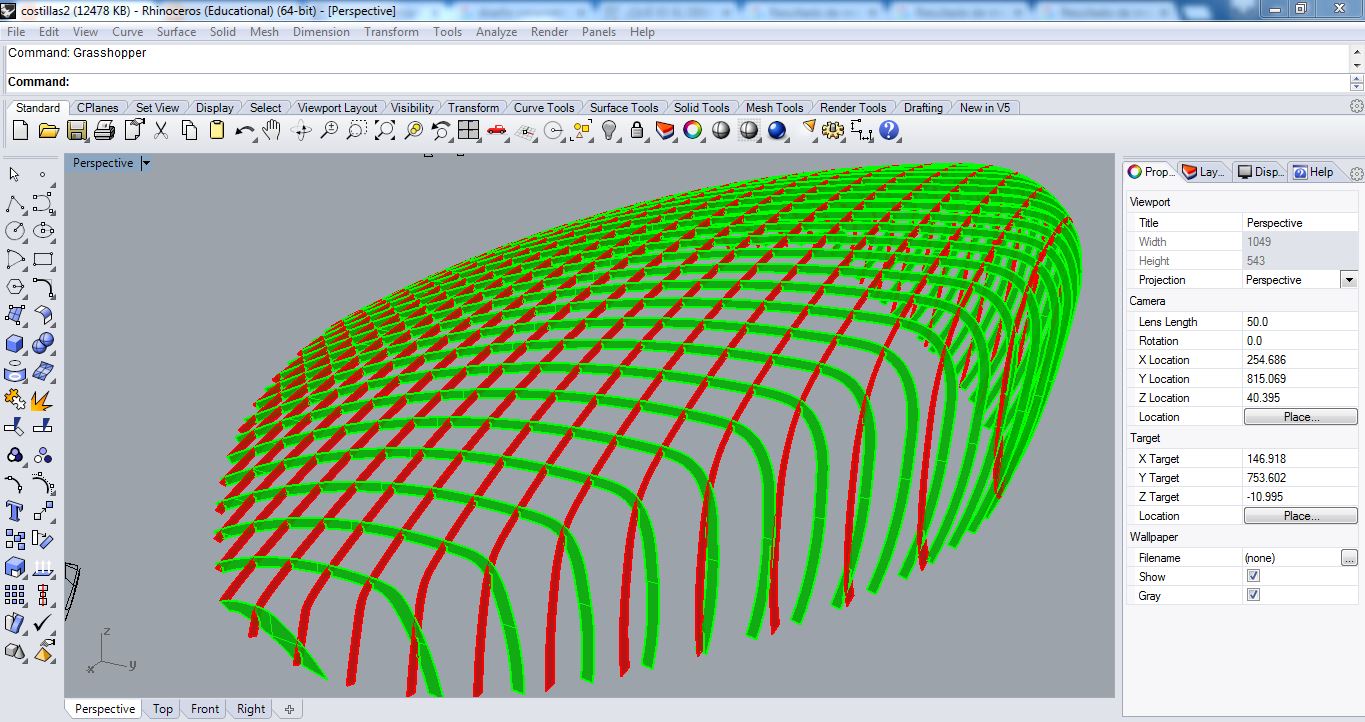Expand the circle tool flyout arrow
This screenshot has height=722, width=1365.
pyautogui.click(x=23, y=240)
